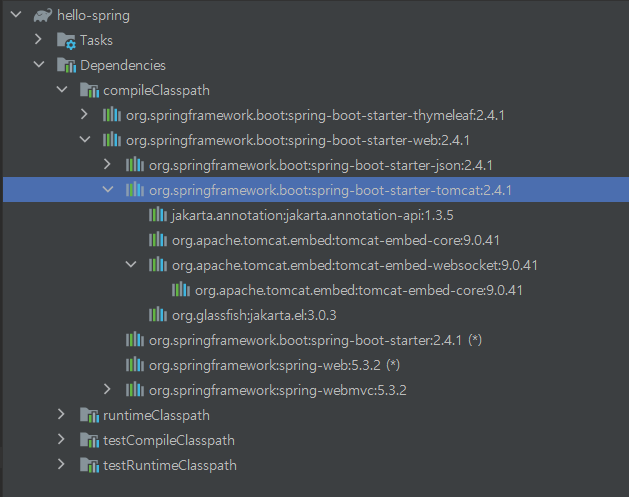The image size is (629, 497).
Task: Click library icon of spring-boot-starter-tomcat:2.4.1
Action: 135,190
